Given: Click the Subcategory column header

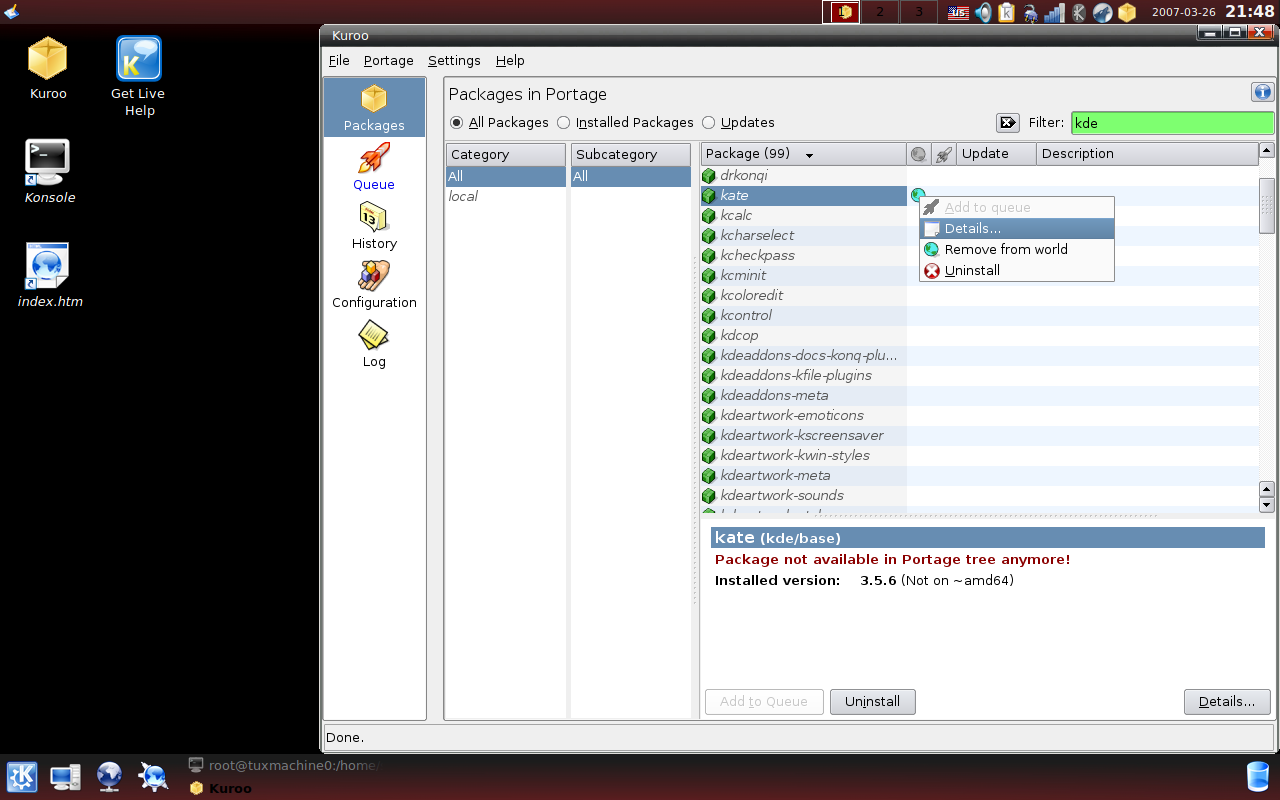Looking at the screenshot, I should [631, 155].
